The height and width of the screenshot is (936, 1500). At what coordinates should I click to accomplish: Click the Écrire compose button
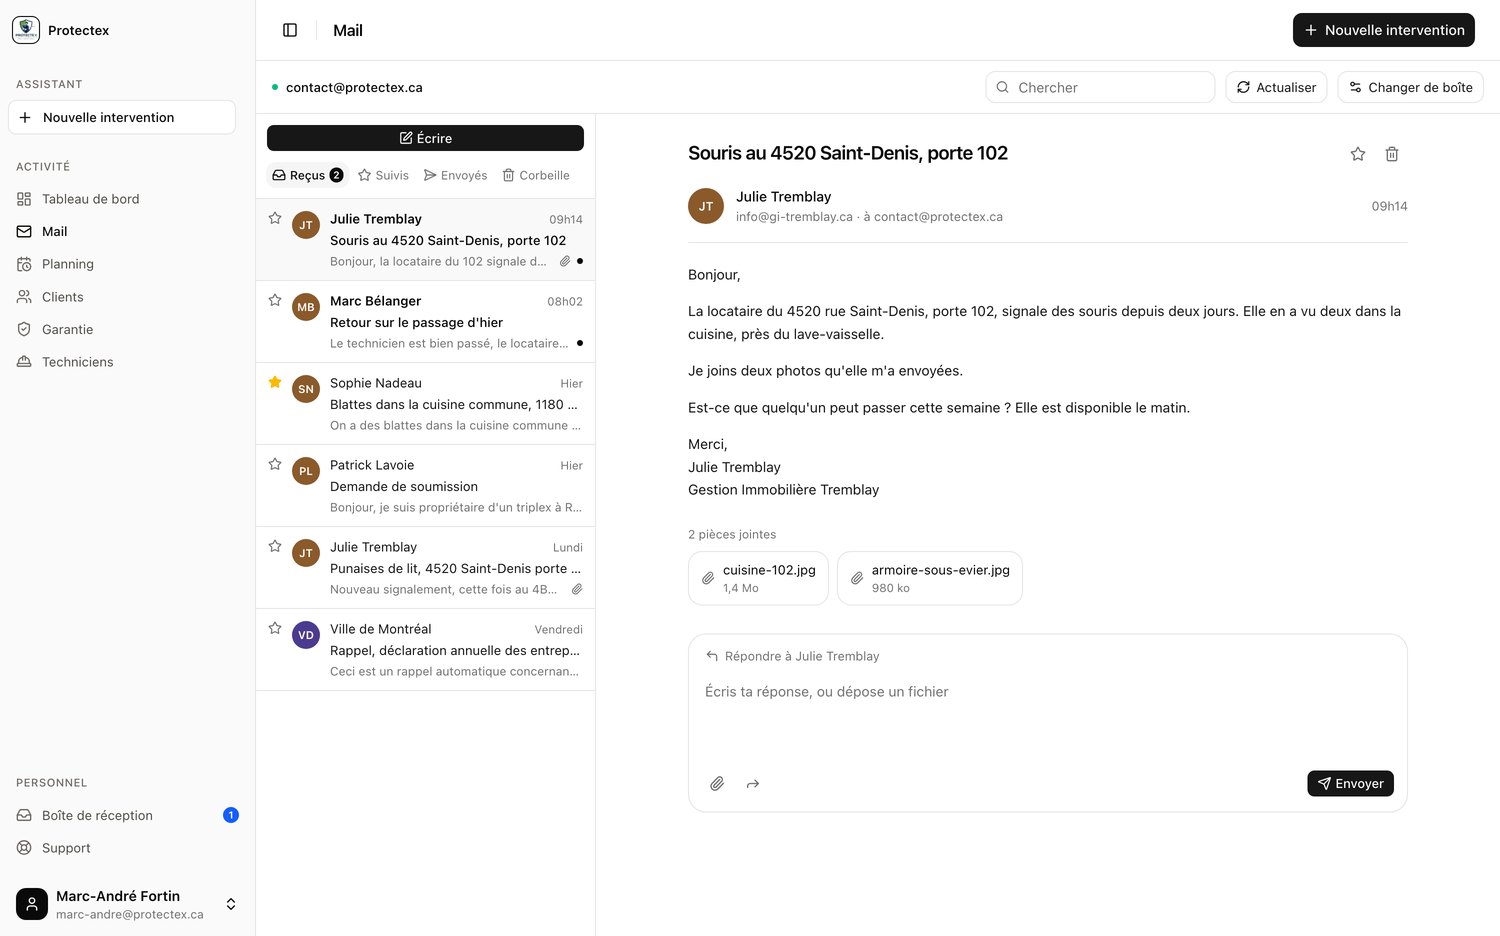tap(425, 138)
